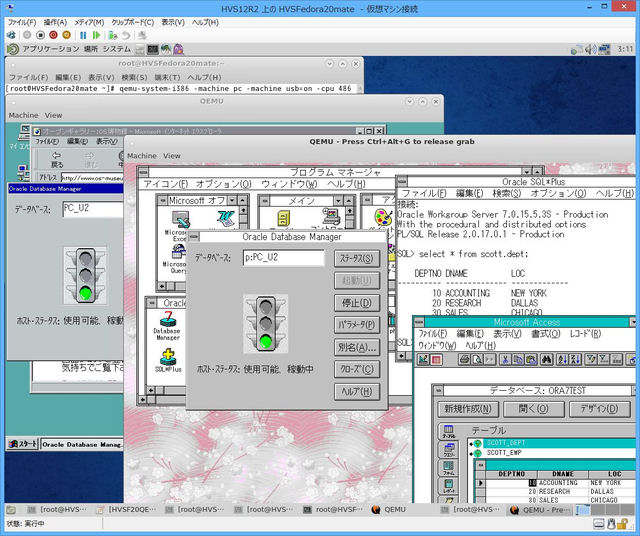640x536 pixels.
Task: Open the terminal launcher in the MATE panel
Action: (152, 49)
